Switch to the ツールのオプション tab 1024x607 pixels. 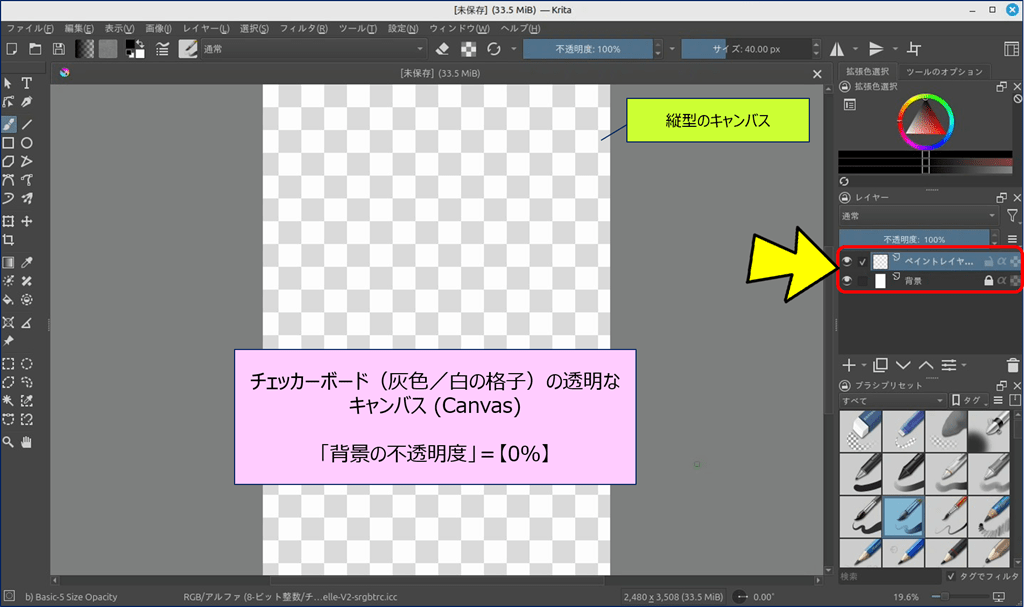click(944, 72)
